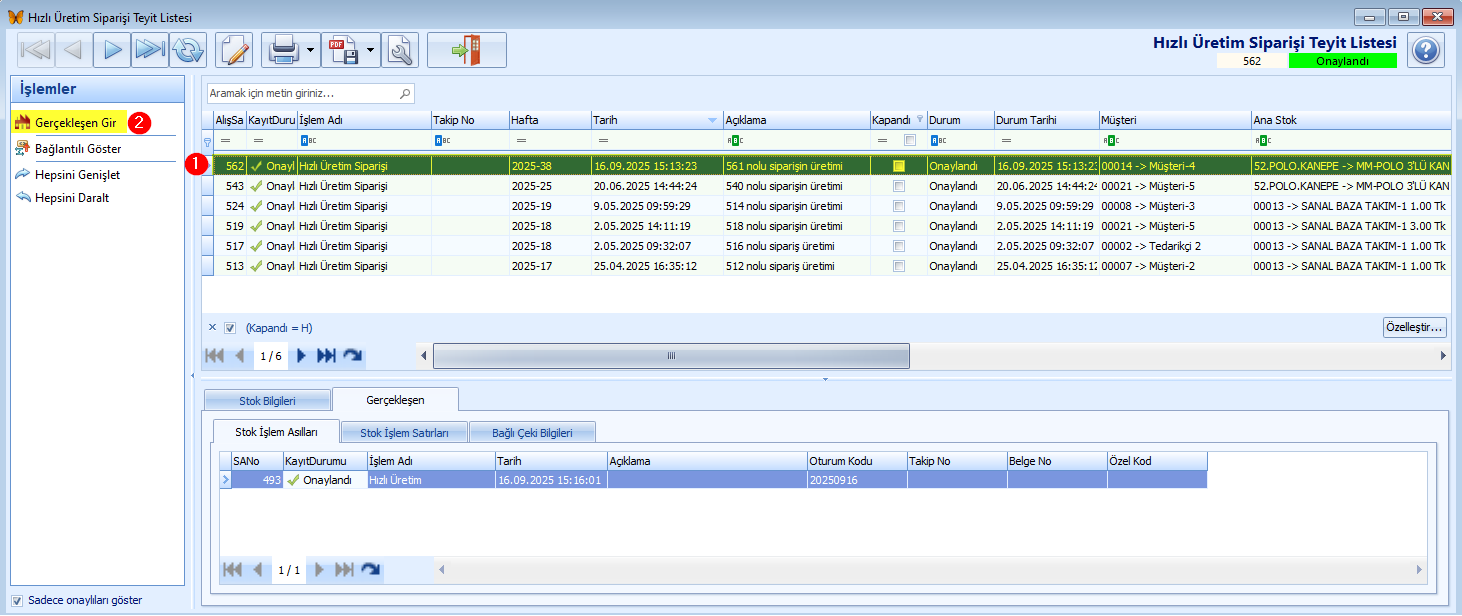Uncheck the active filter 'Kapandı = H' checkbox
1462x616 pixels.
click(230, 328)
